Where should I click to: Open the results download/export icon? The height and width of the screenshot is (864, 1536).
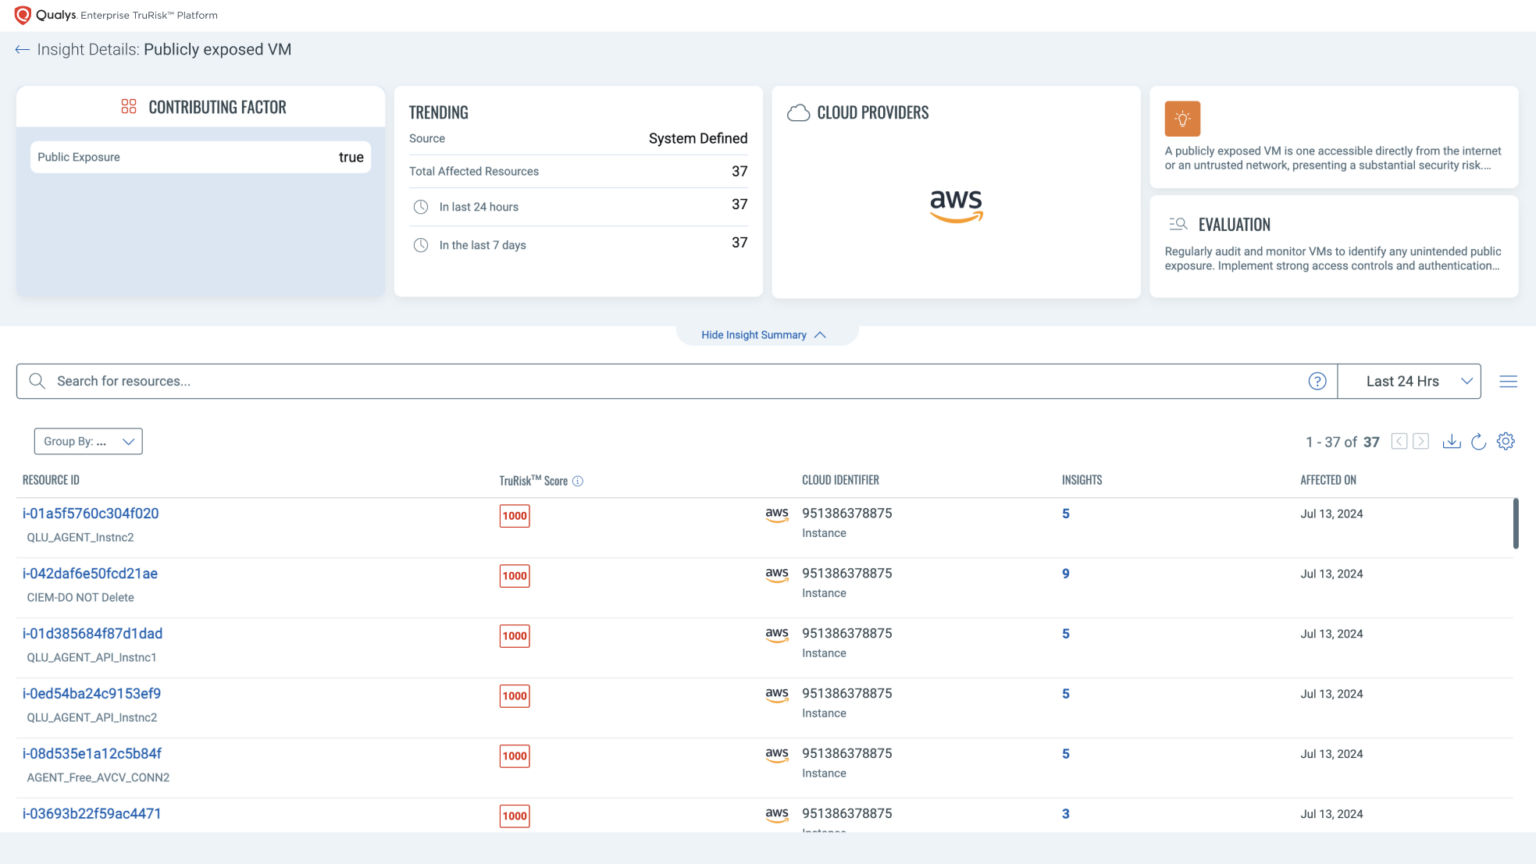coord(1452,441)
